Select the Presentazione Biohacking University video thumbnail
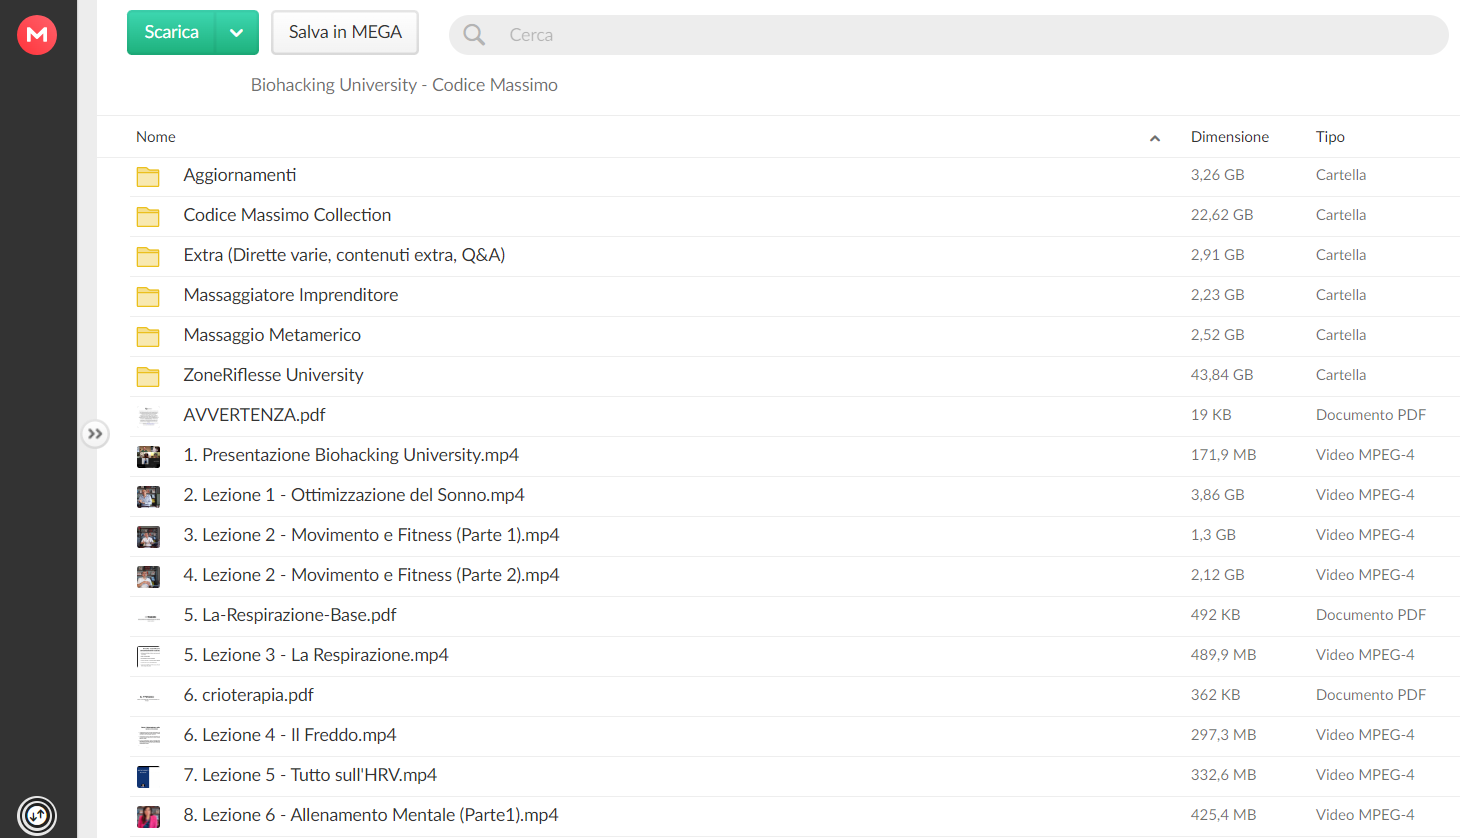 coord(148,456)
